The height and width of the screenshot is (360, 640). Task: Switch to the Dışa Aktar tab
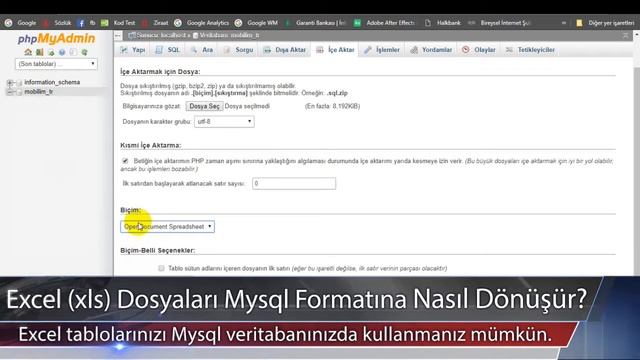click(284, 50)
